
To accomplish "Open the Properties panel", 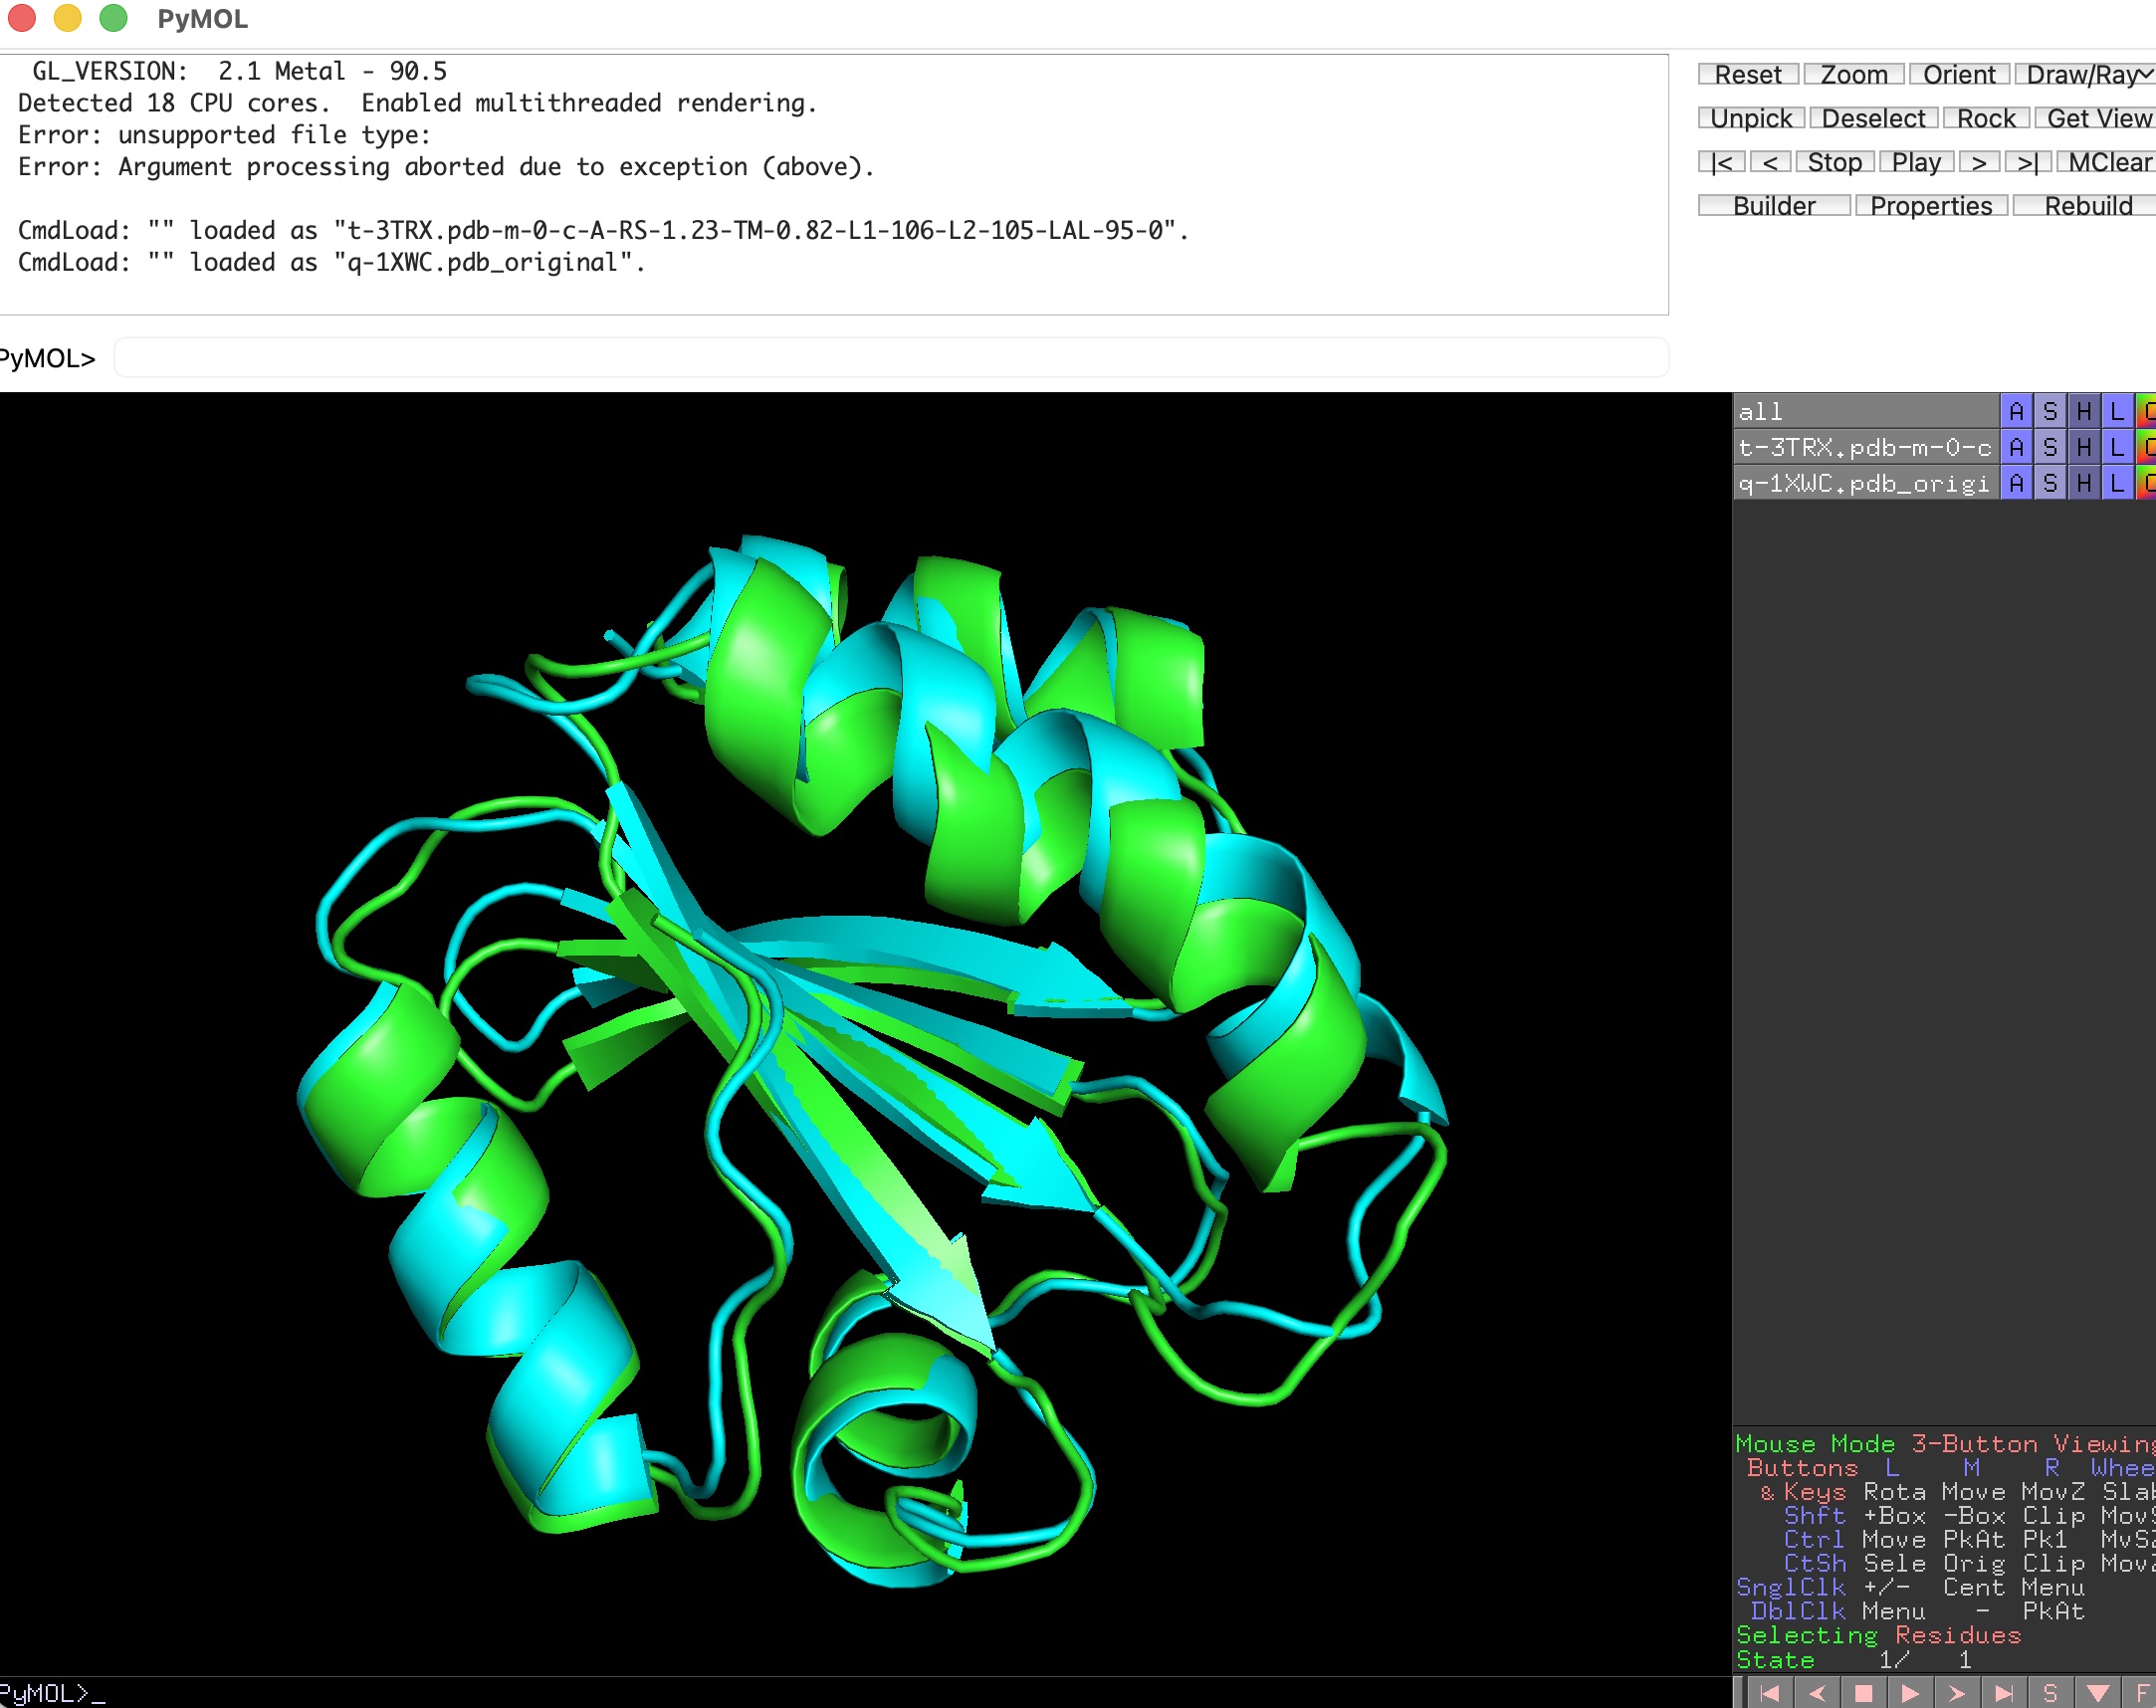I will 1931,206.
